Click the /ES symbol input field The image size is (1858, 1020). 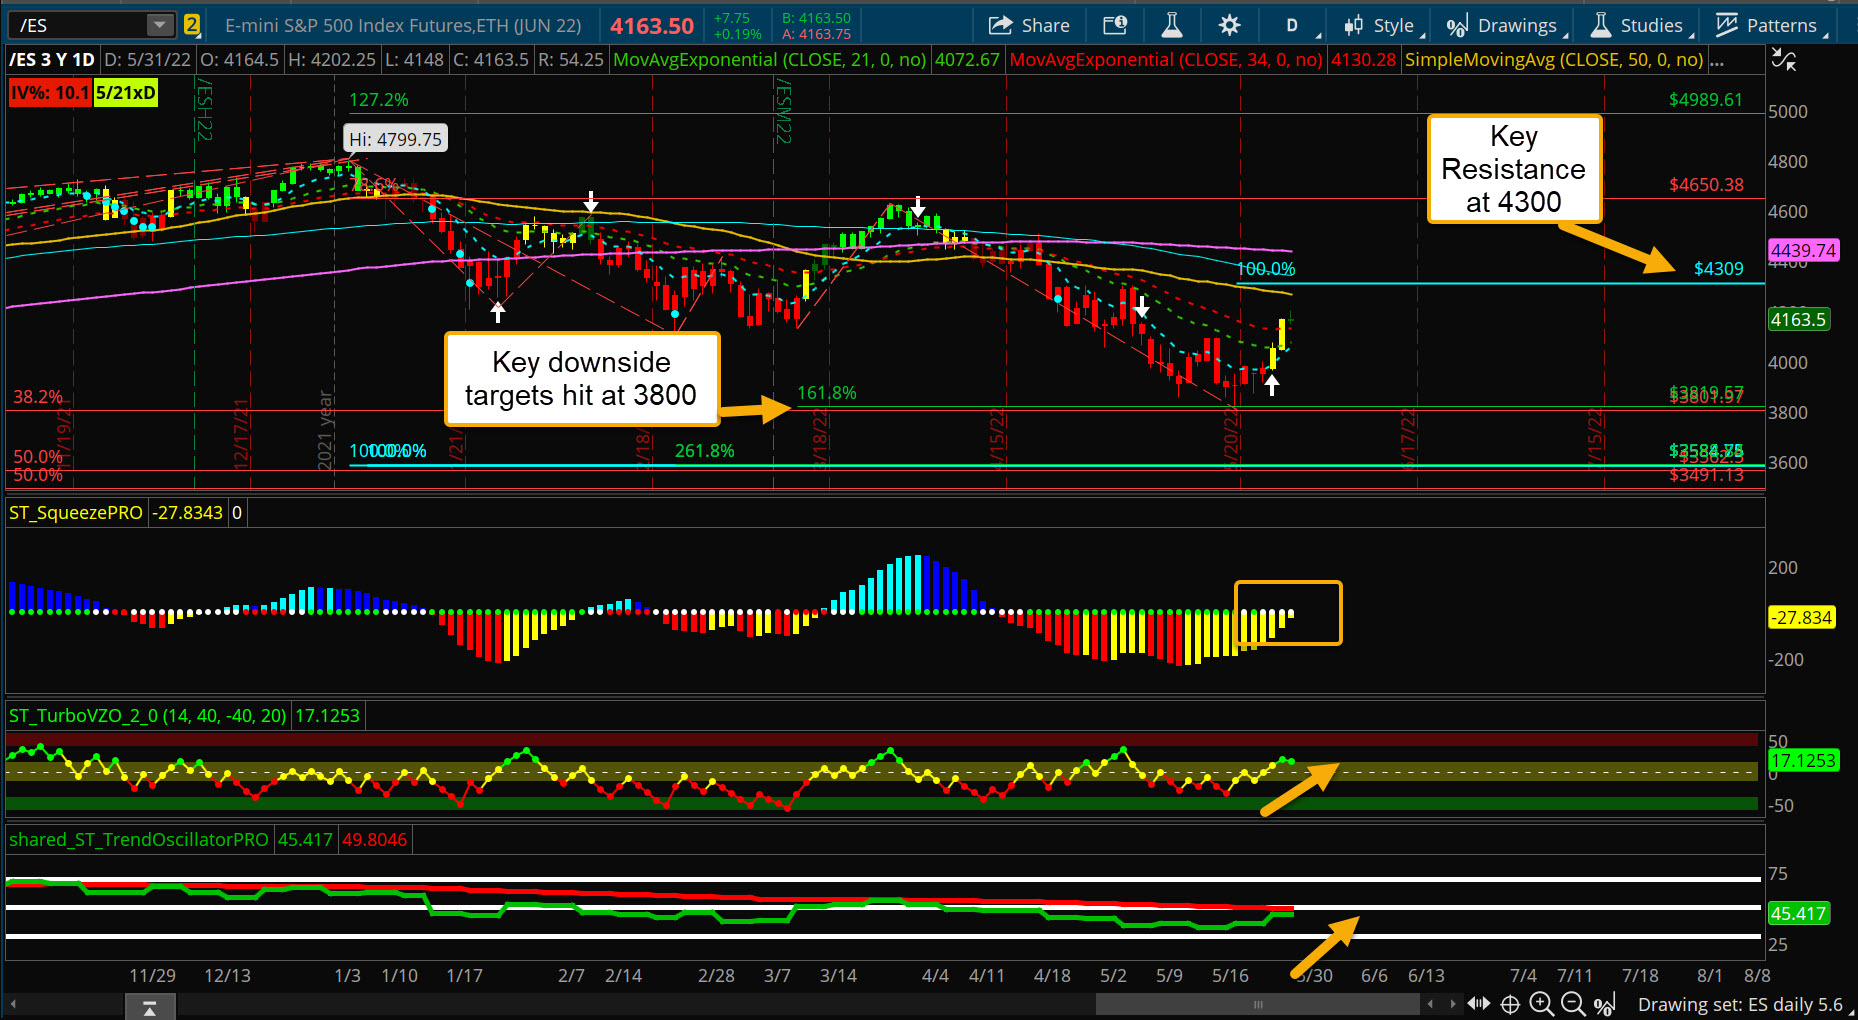(80, 25)
